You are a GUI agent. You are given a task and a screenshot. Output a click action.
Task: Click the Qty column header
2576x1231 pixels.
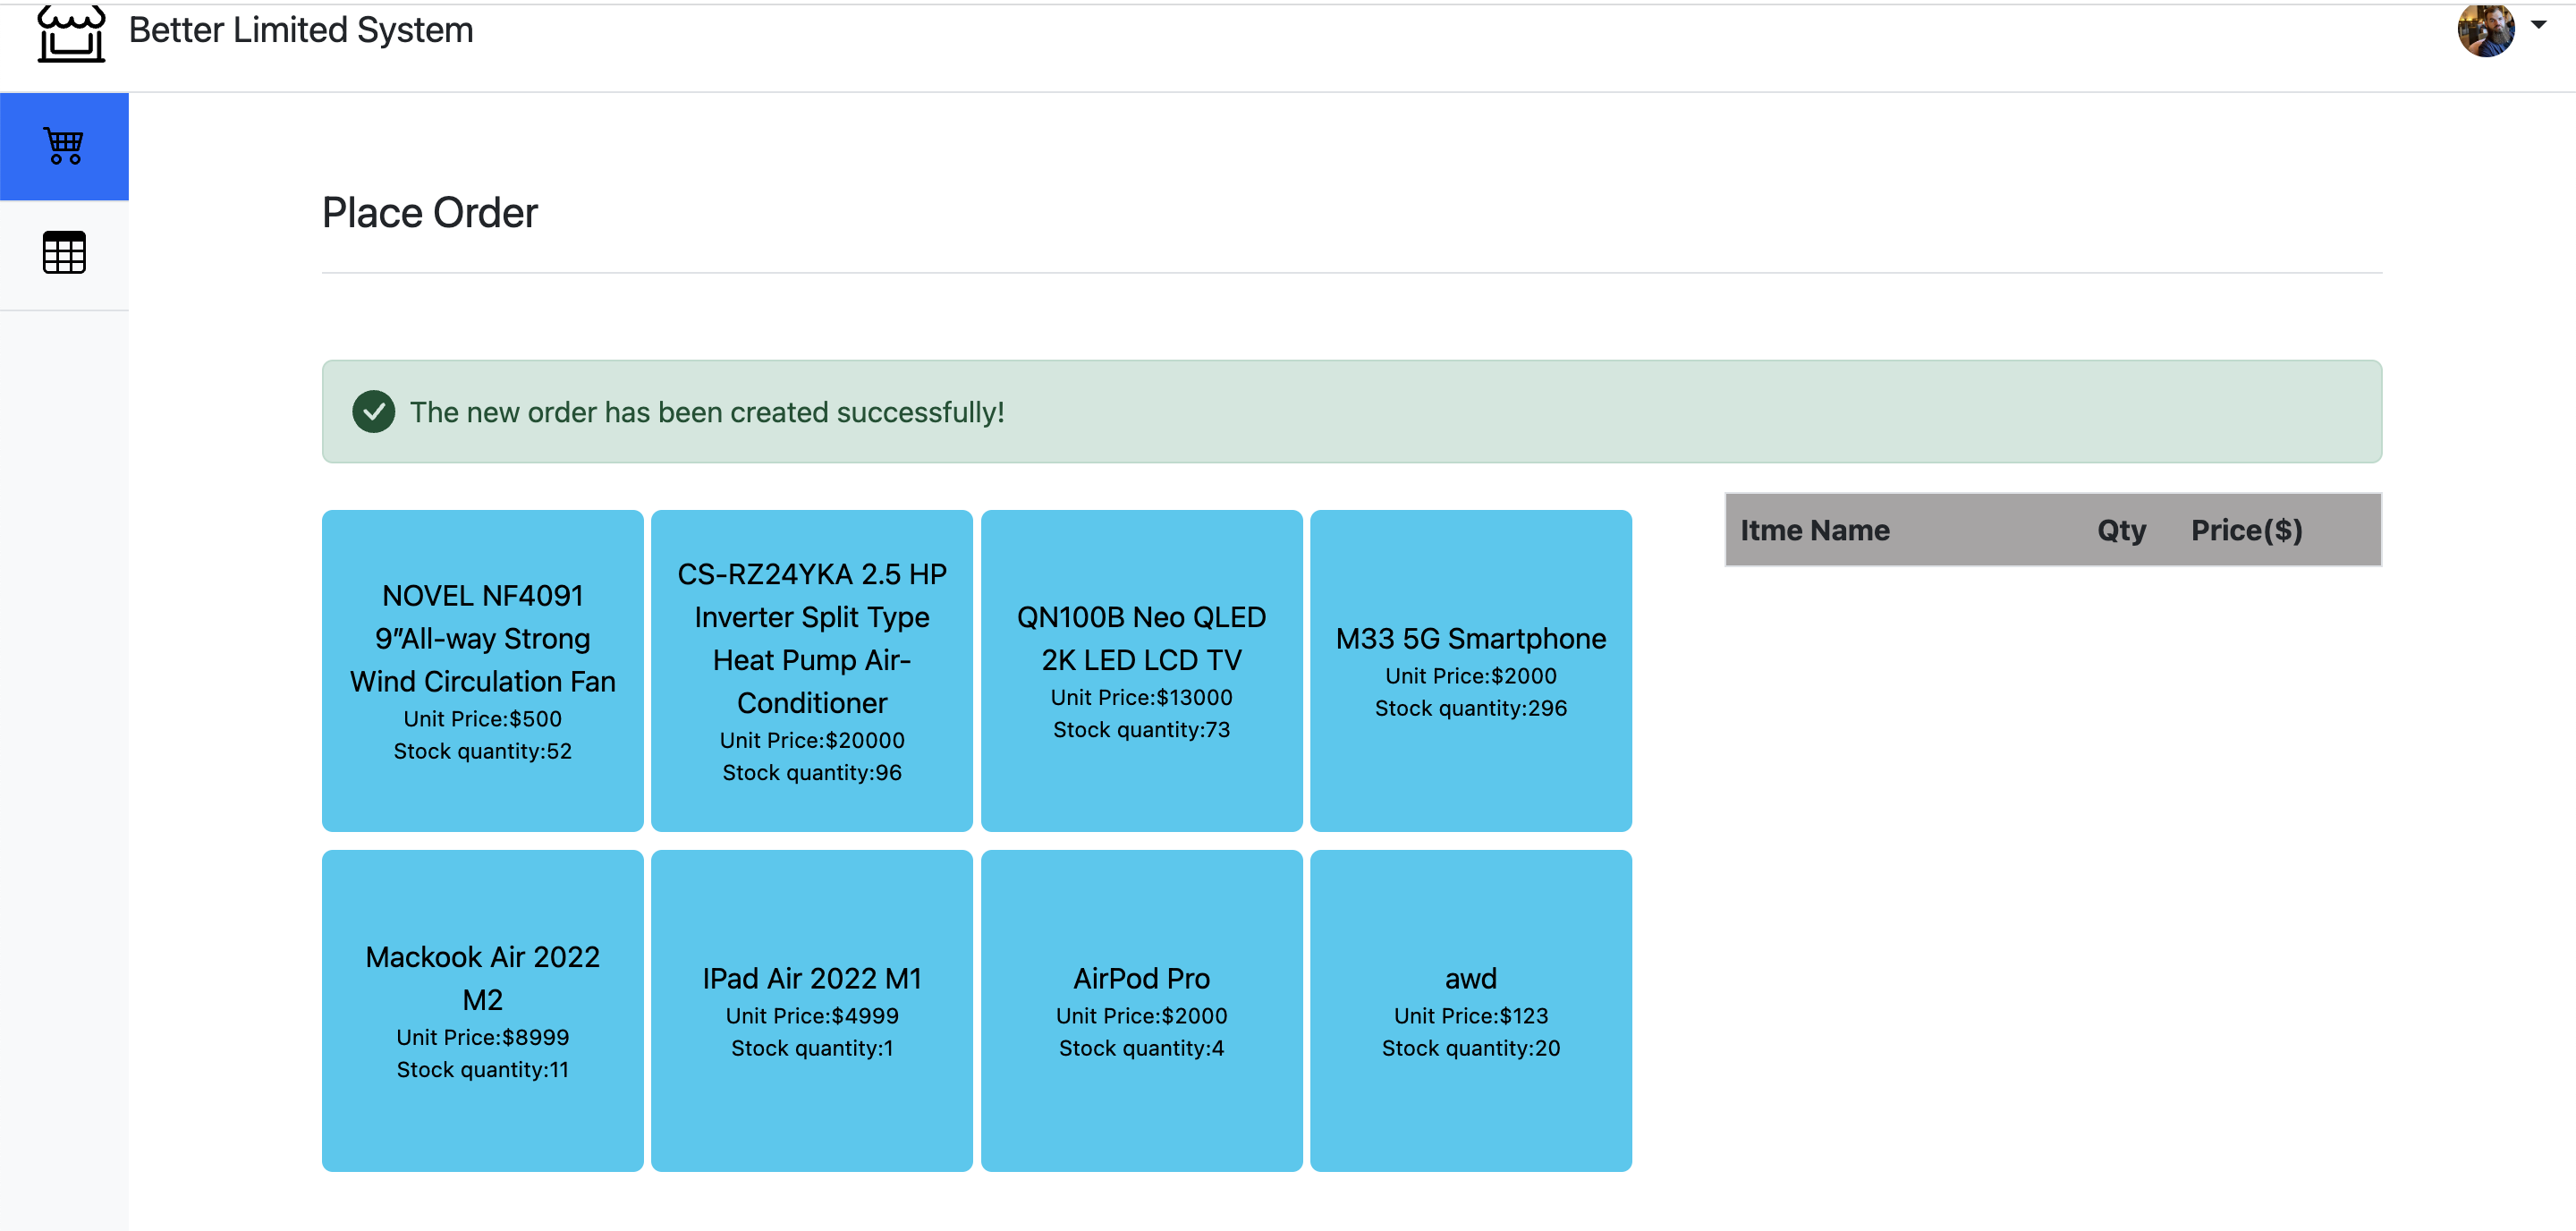coord(2120,530)
